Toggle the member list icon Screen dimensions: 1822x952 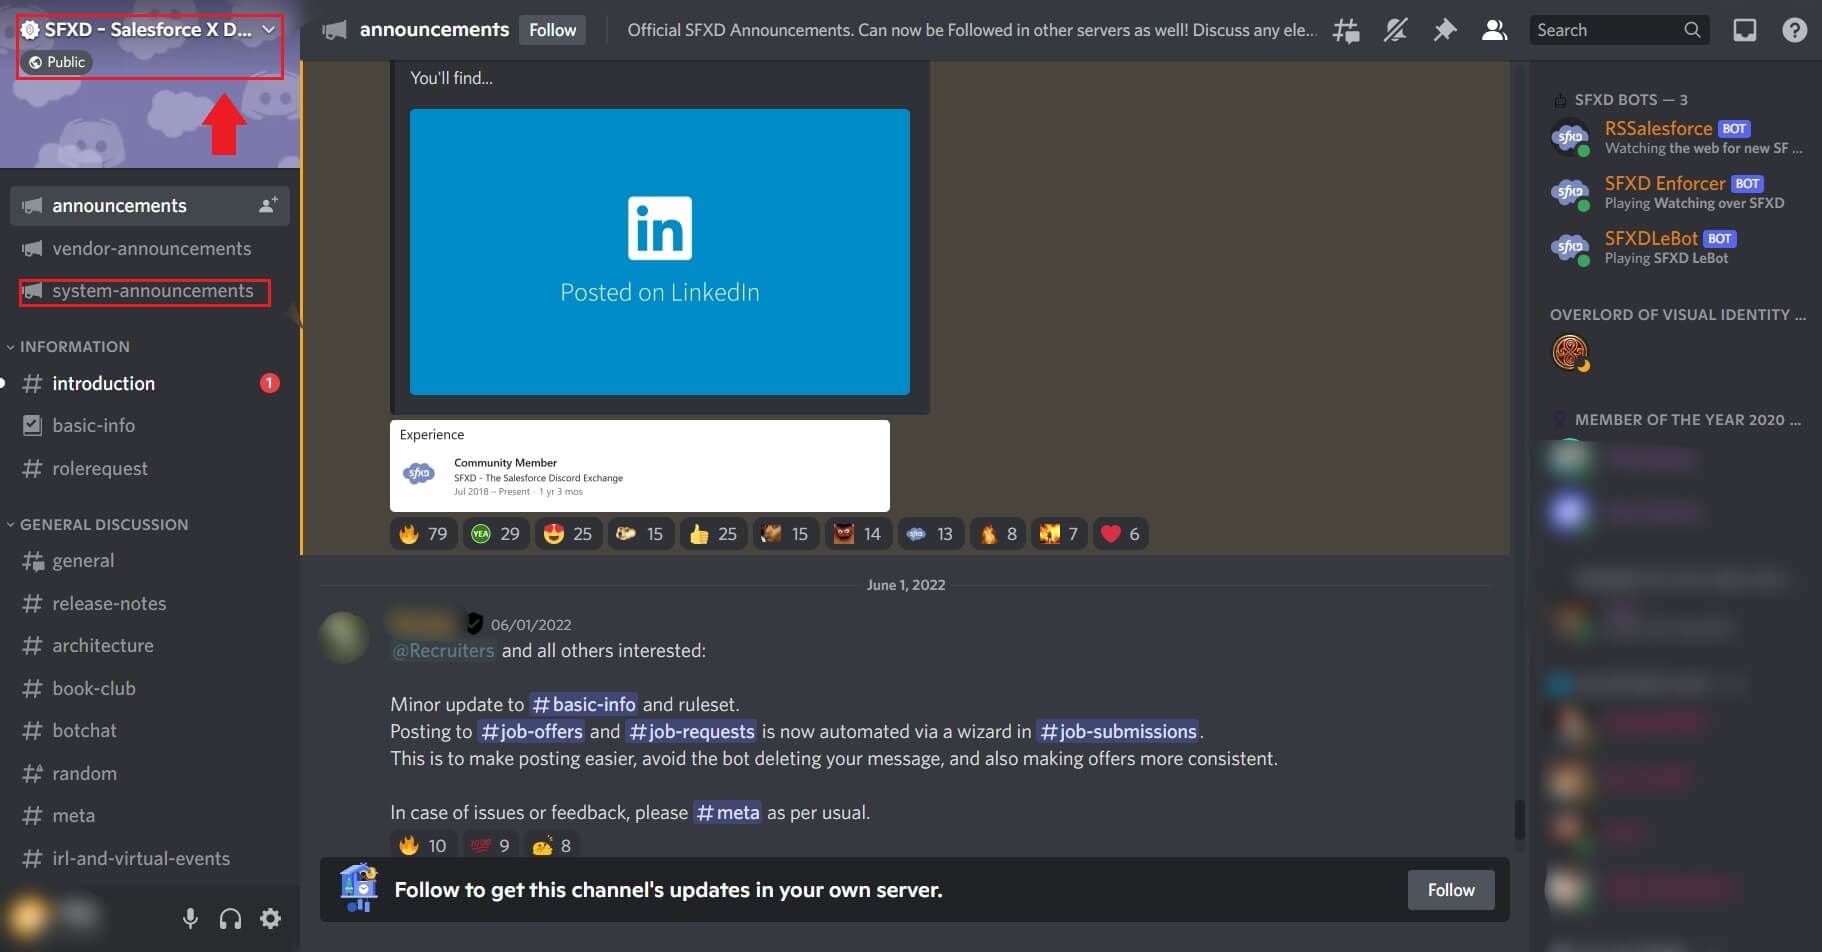click(1494, 31)
